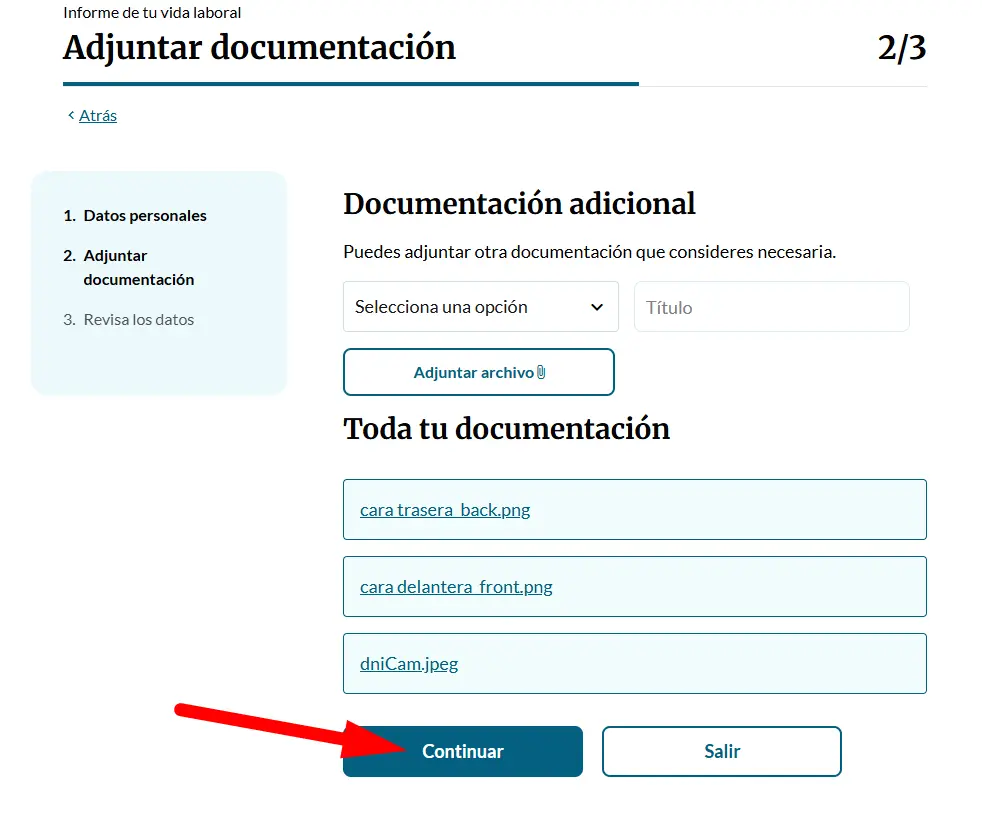982x819 pixels.
Task: Open the cara trasera_back.png file link
Action: point(445,510)
